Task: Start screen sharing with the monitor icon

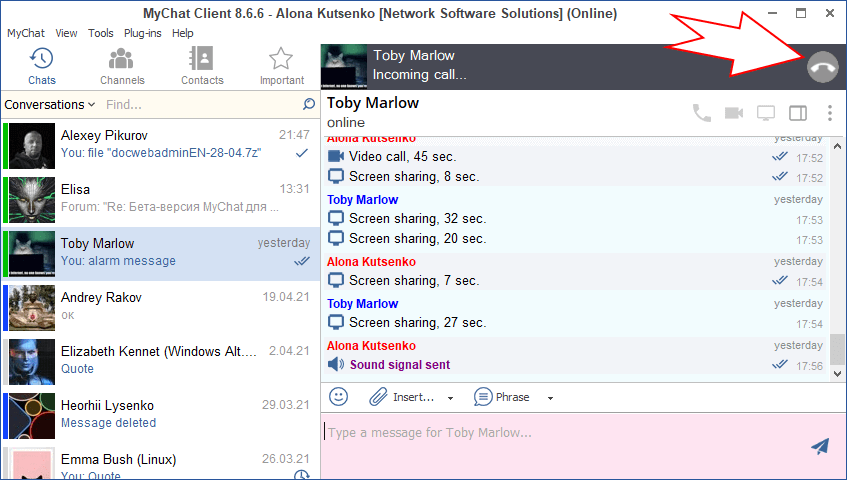Action: coord(766,113)
